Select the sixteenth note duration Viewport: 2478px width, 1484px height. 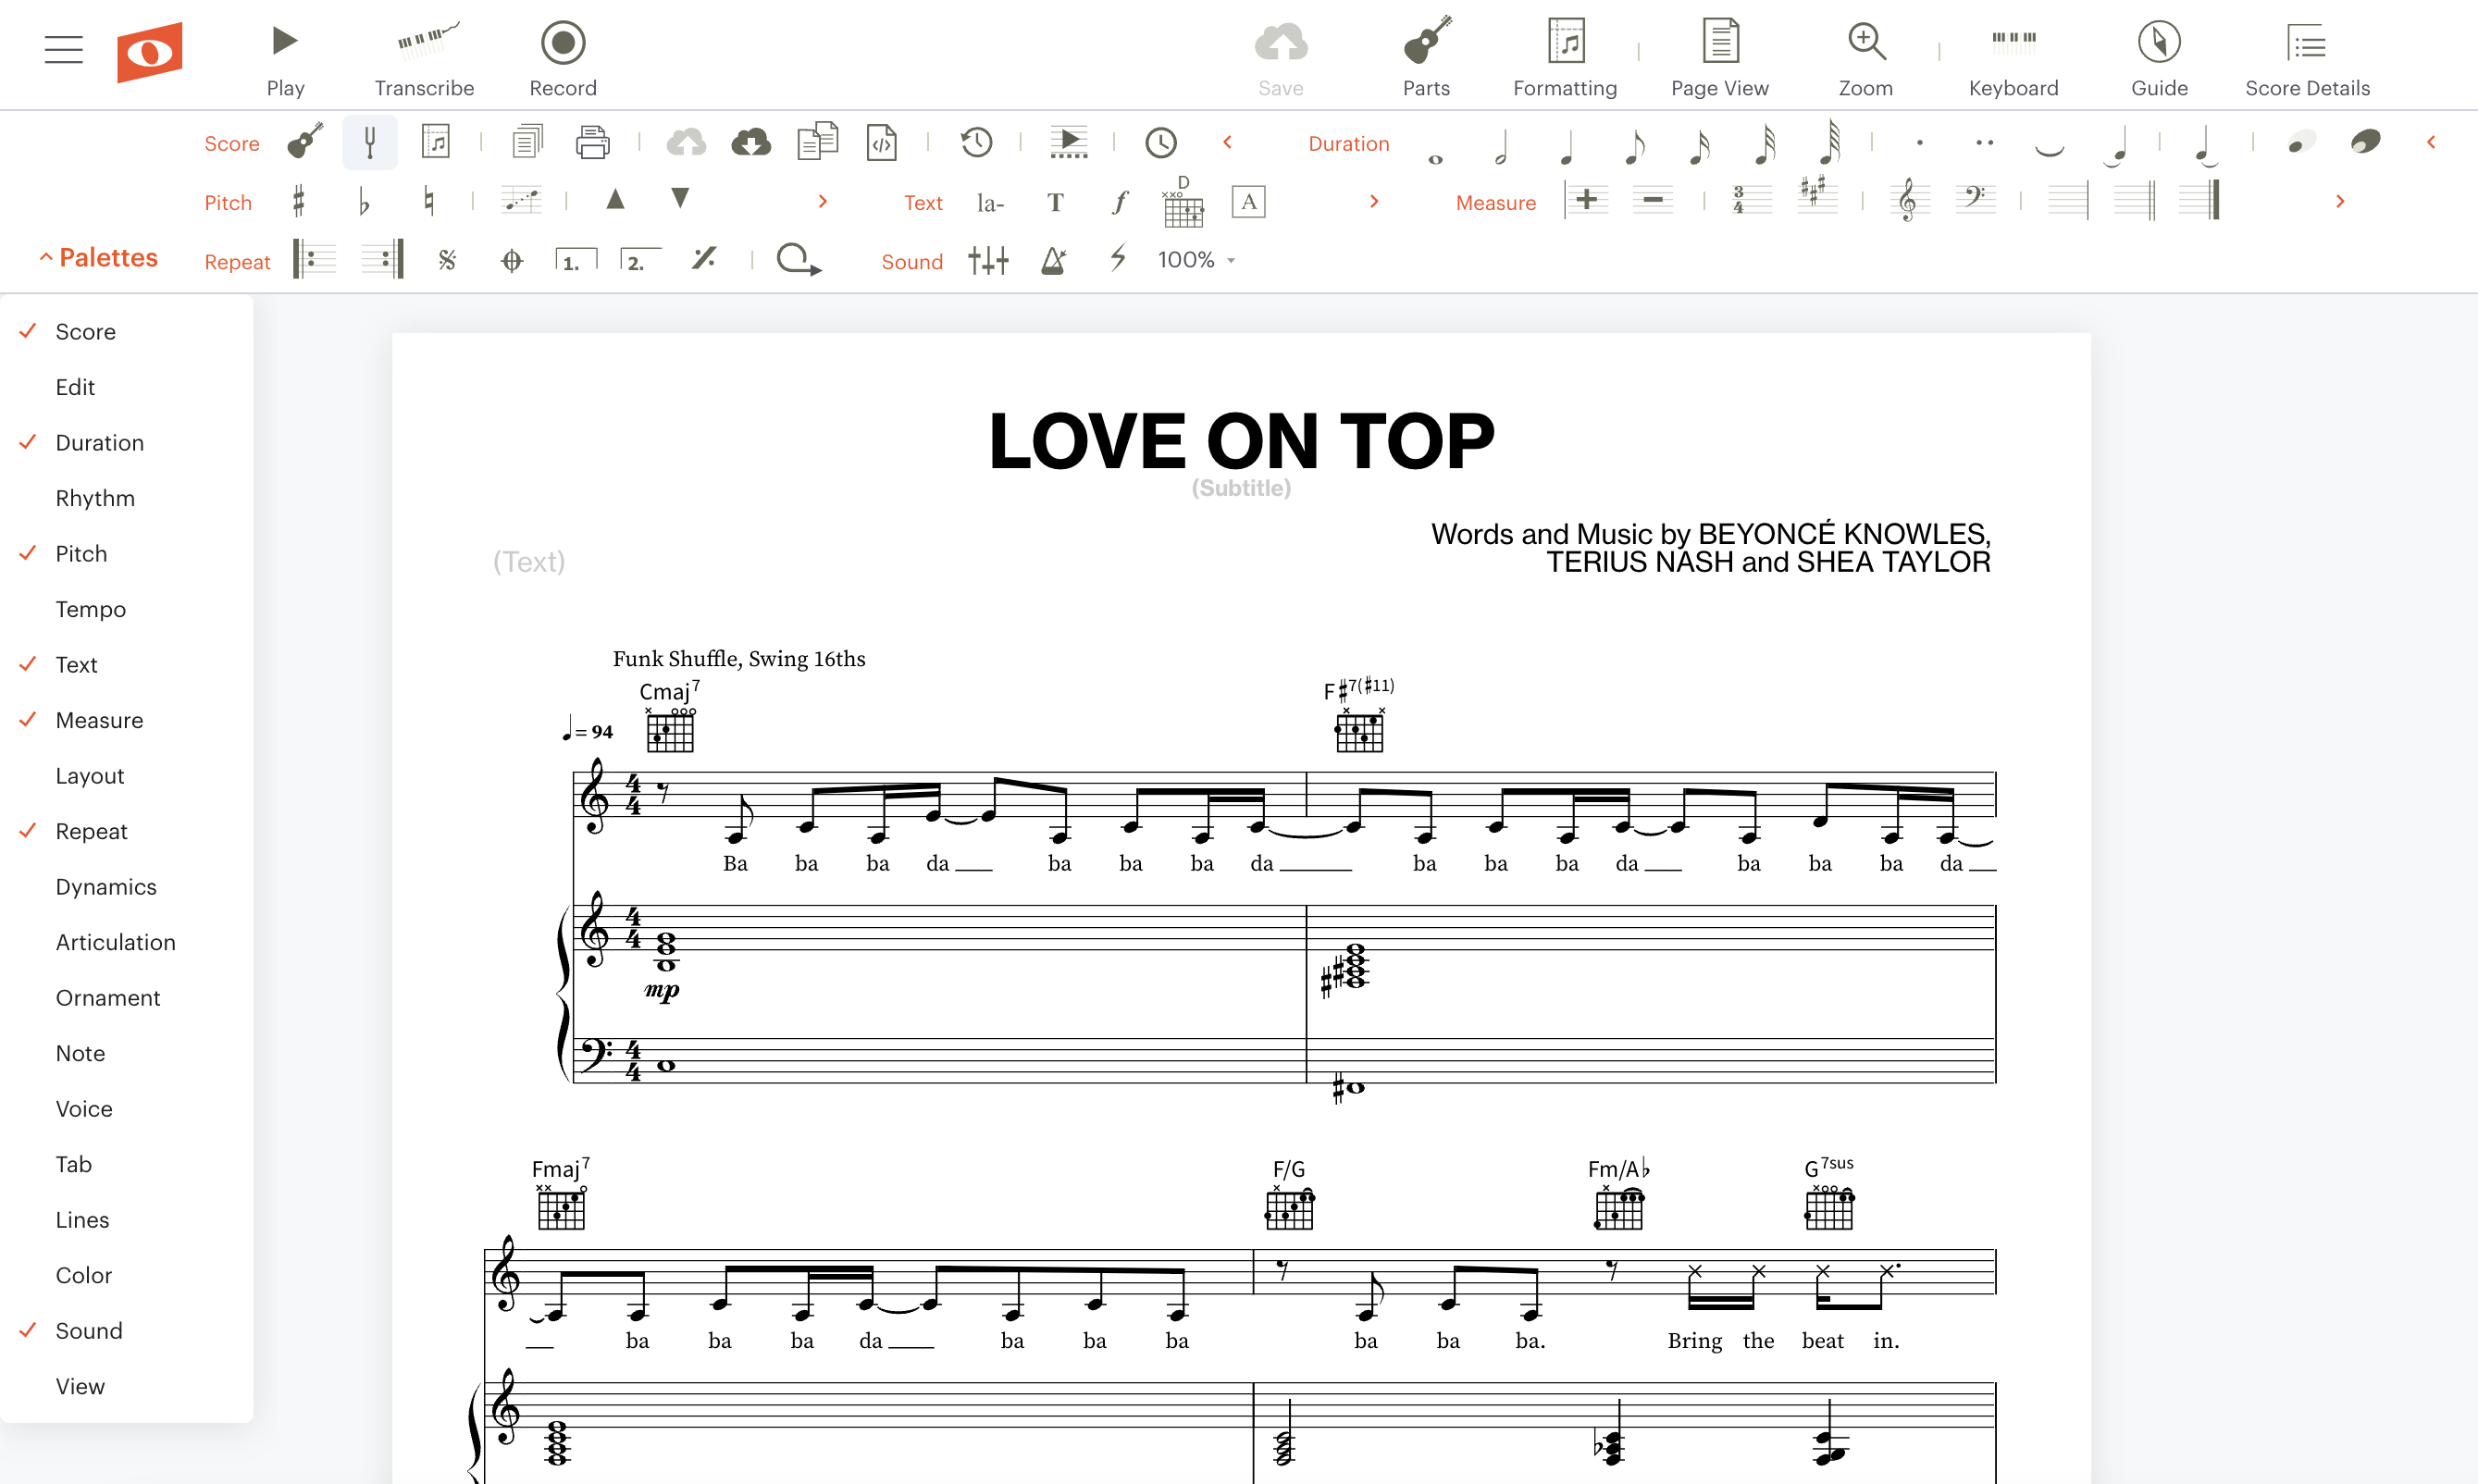[1699, 146]
